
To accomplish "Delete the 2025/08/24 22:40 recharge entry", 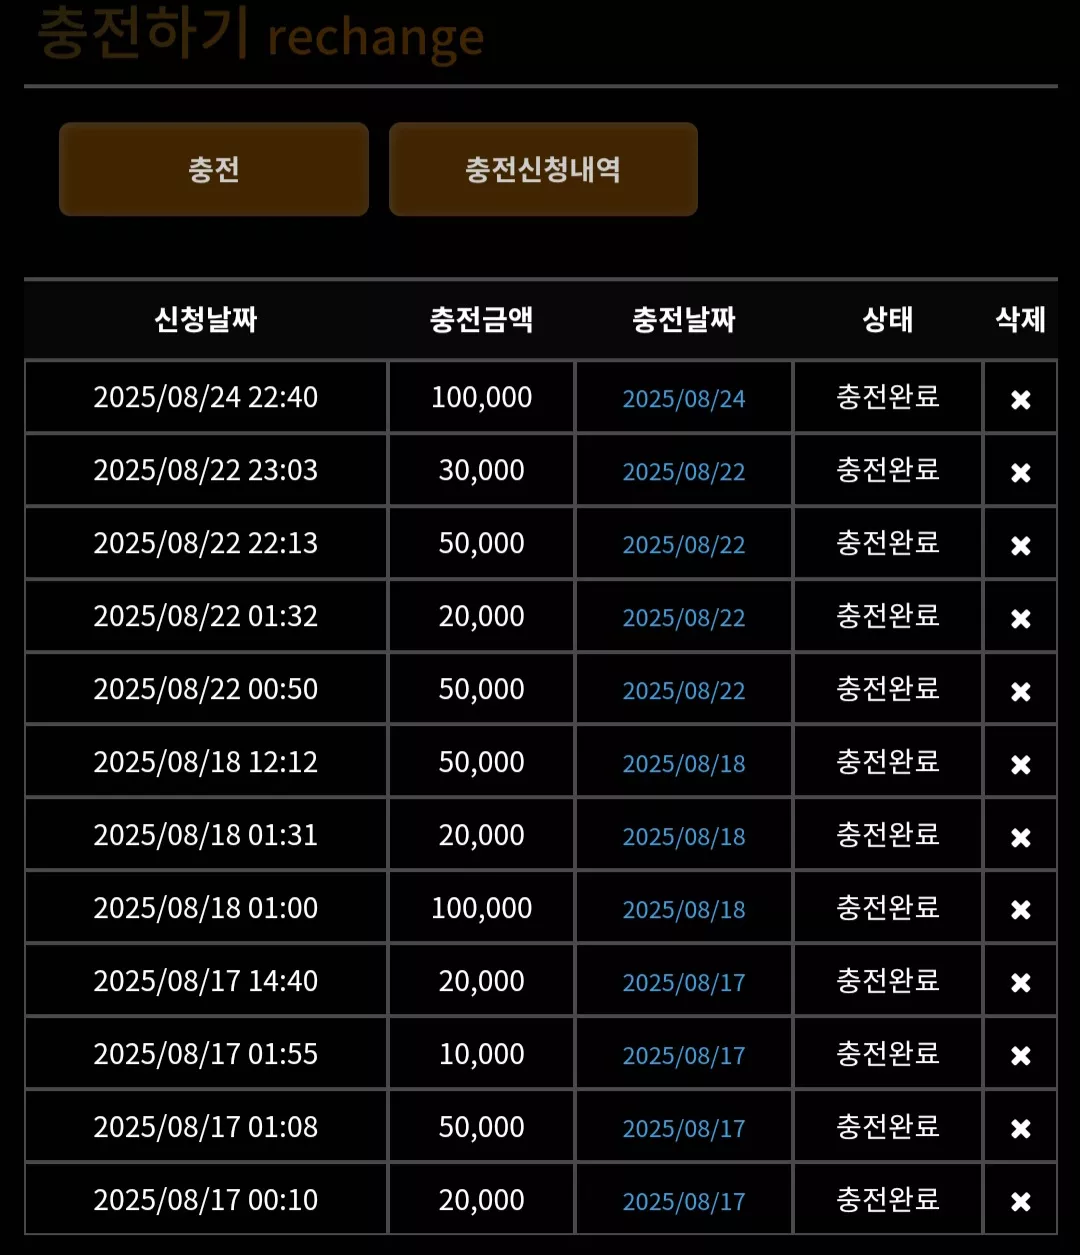I will (1020, 399).
